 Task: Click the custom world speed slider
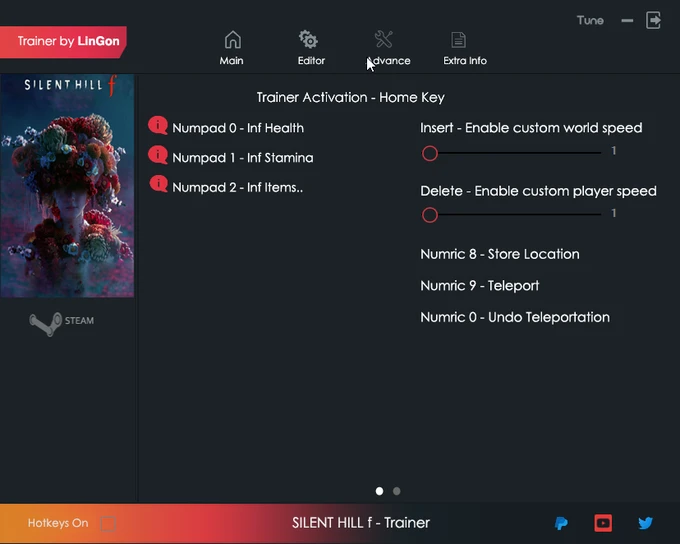click(515, 153)
